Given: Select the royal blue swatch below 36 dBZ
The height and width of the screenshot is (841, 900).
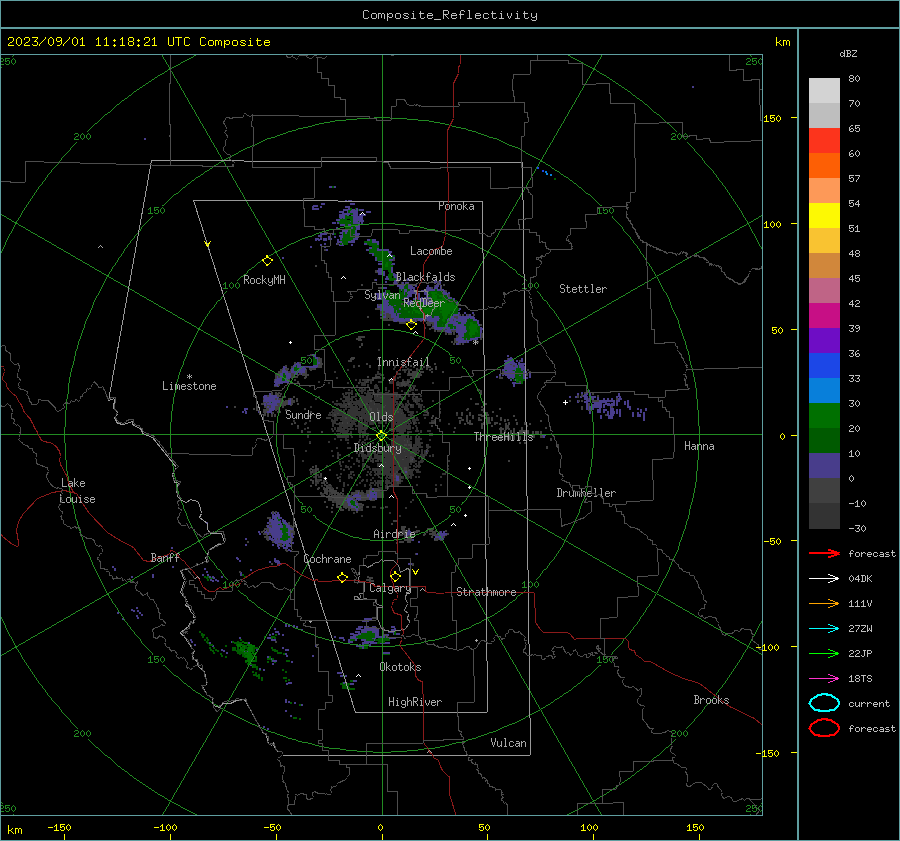Looking at the screenshot, I should click(824, 365).
